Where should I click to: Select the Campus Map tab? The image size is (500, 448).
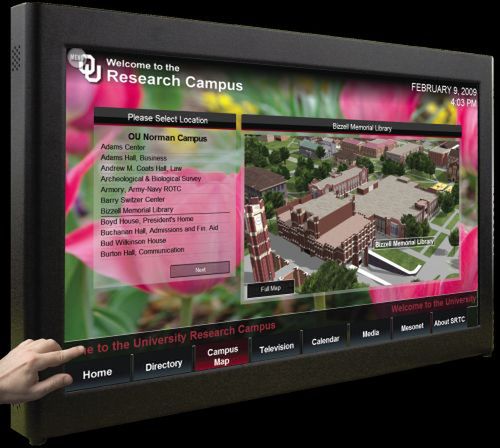[x=222, y=356]
